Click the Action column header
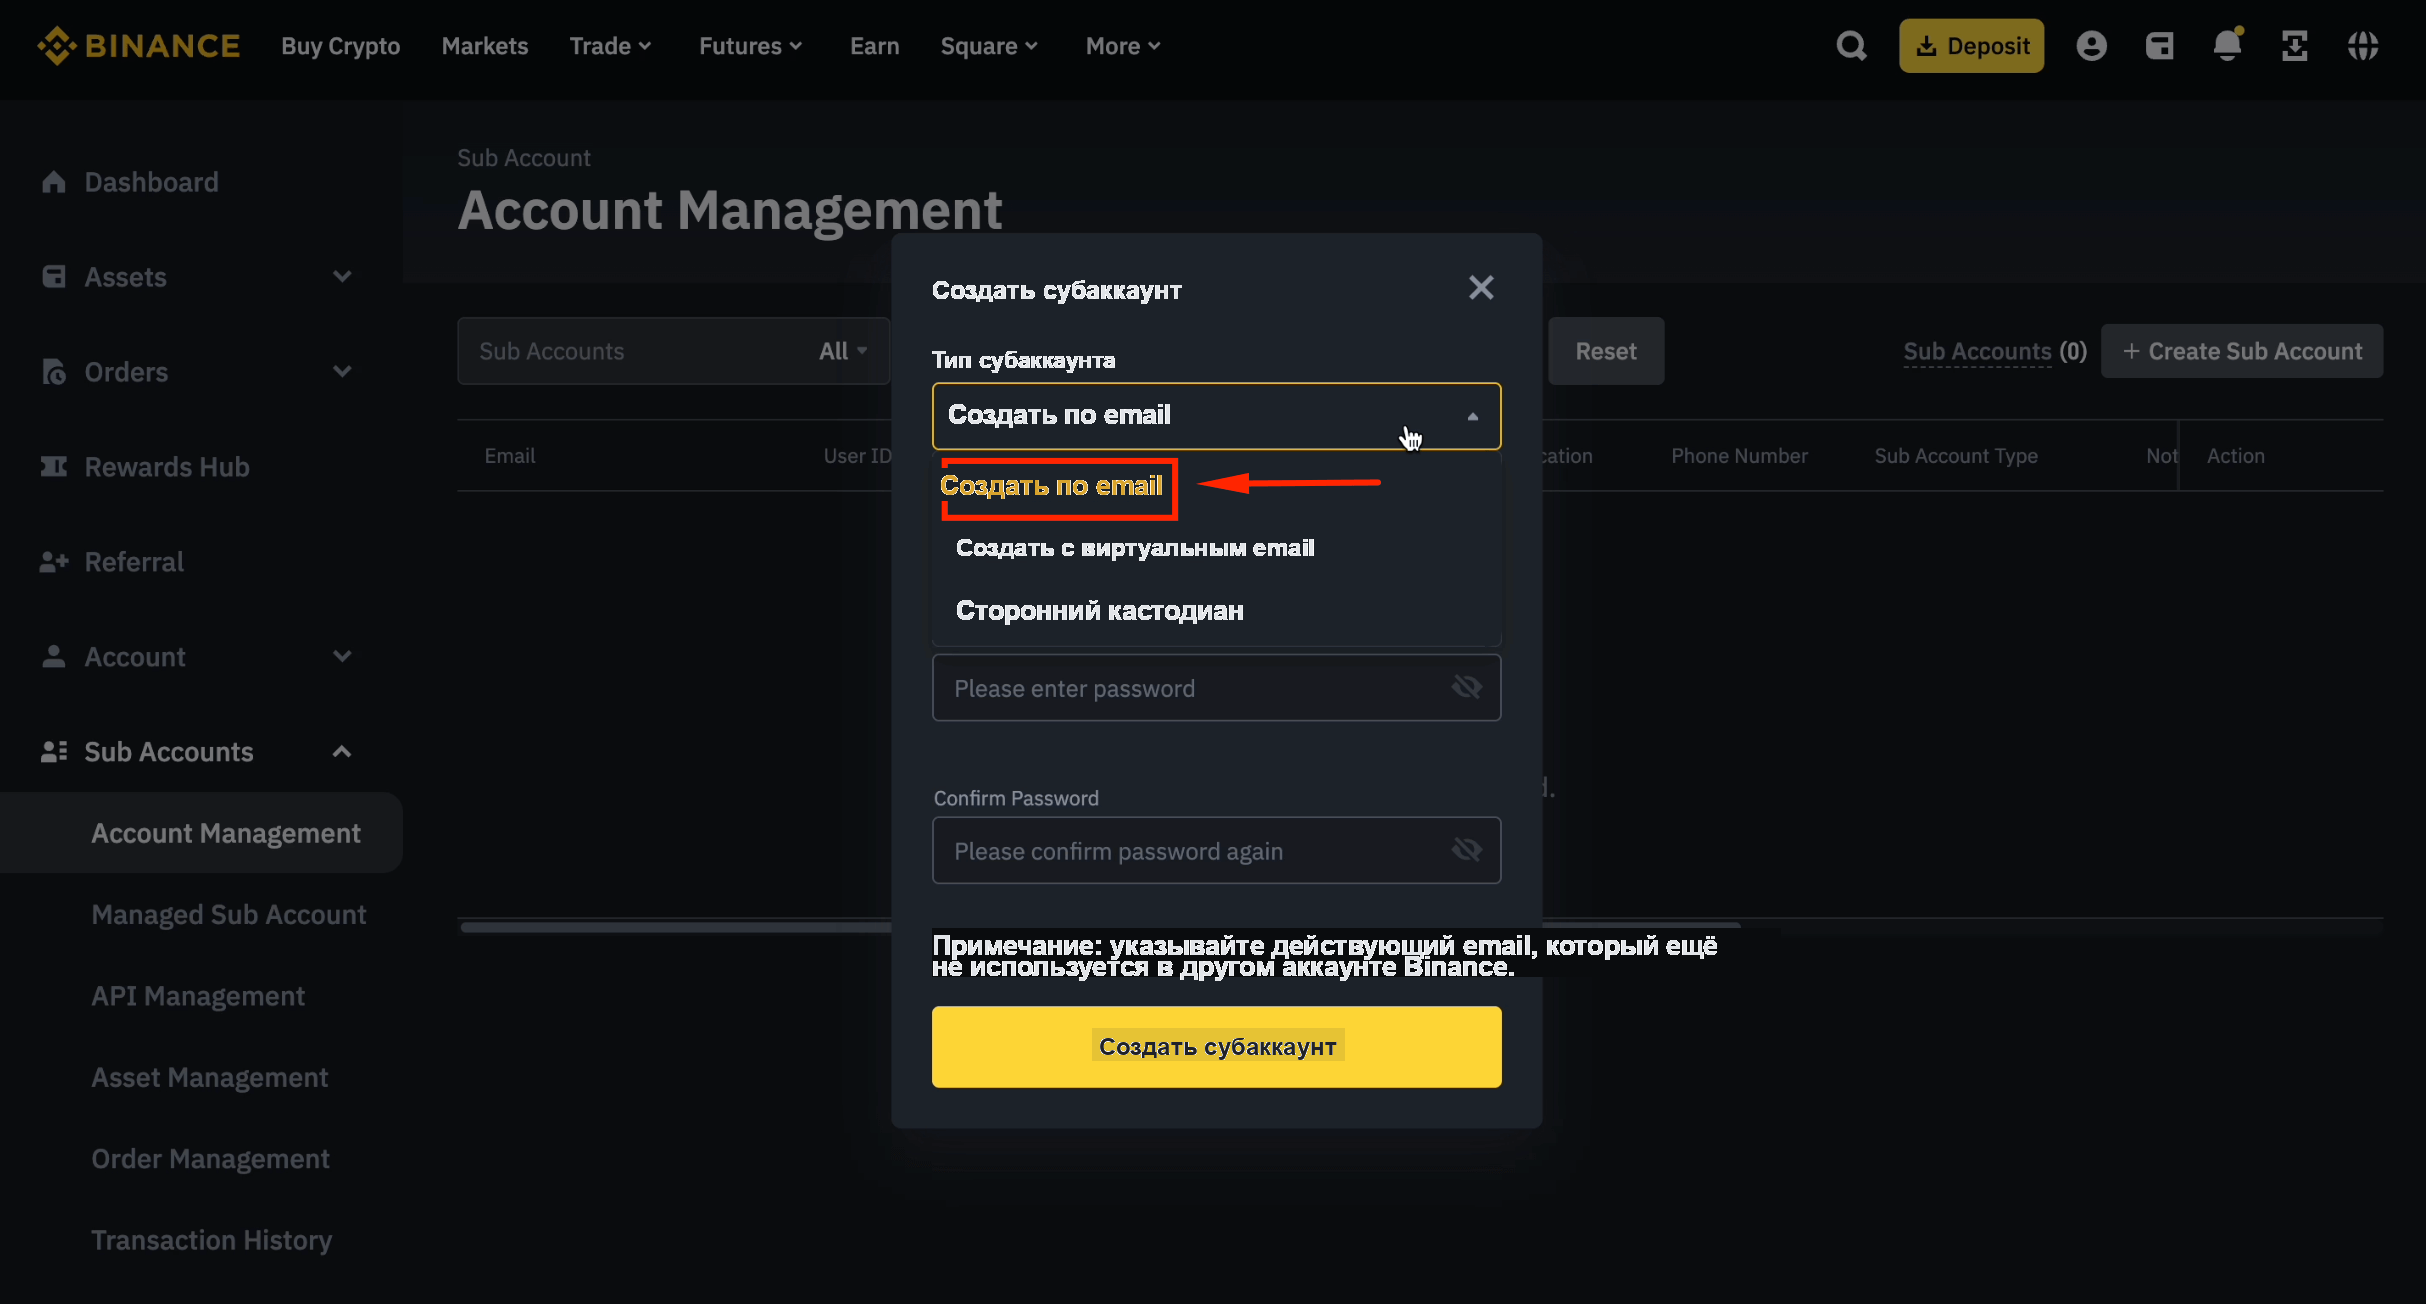Image resolution: width=2426 pixels, height=1304 pixels. click(x=2236, y=456)
